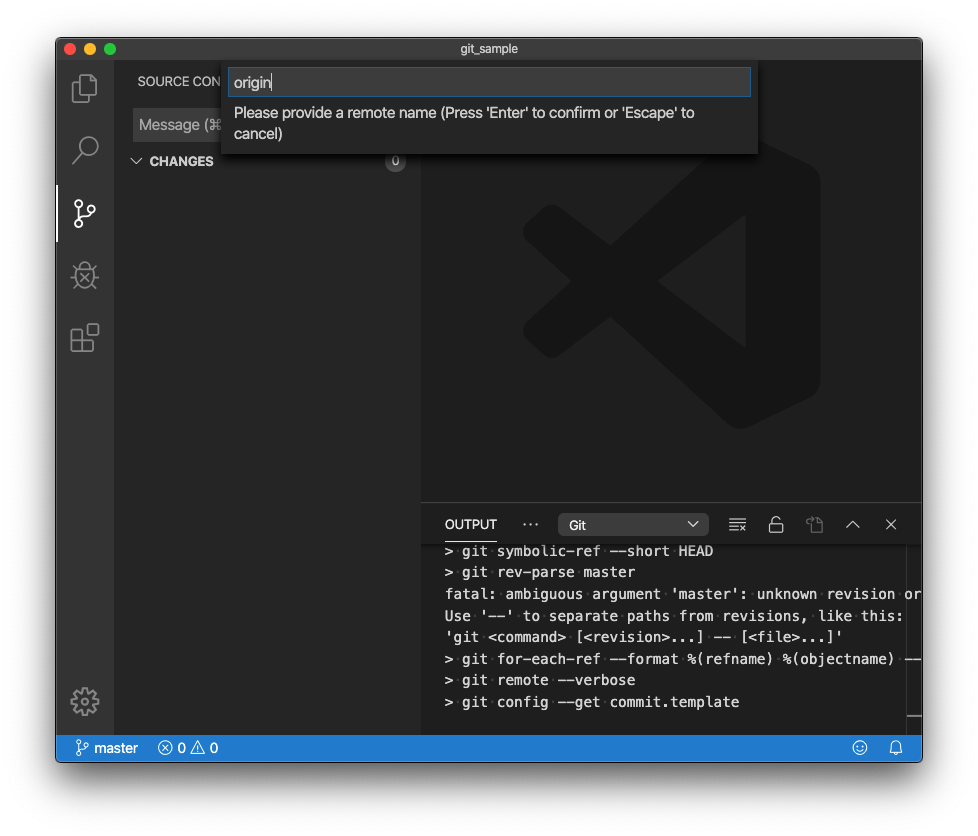Switch to the OUTPUT tab

click(x=471, y=525)
